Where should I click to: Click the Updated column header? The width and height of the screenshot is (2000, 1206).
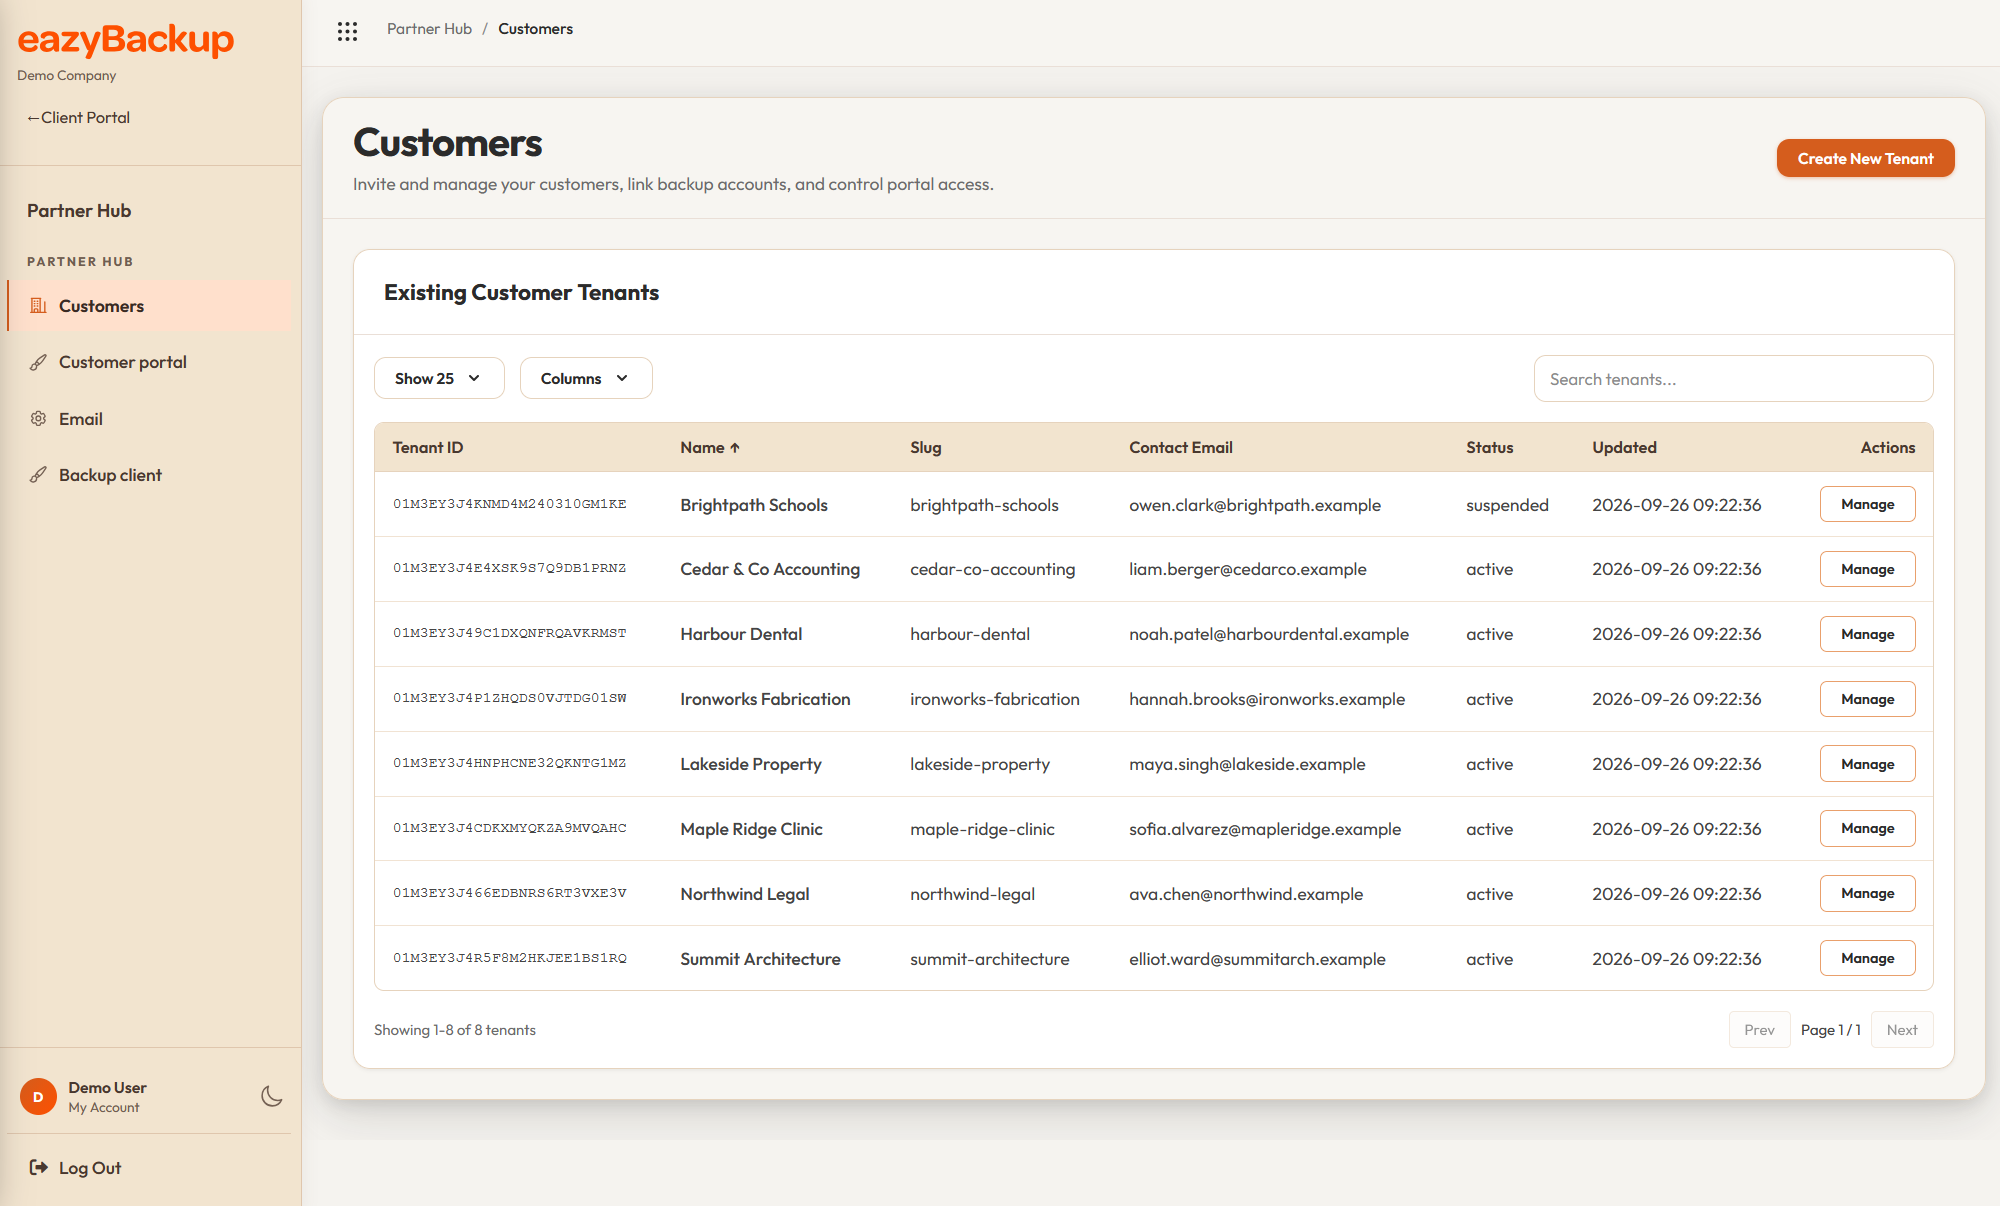pos(1625,448)
